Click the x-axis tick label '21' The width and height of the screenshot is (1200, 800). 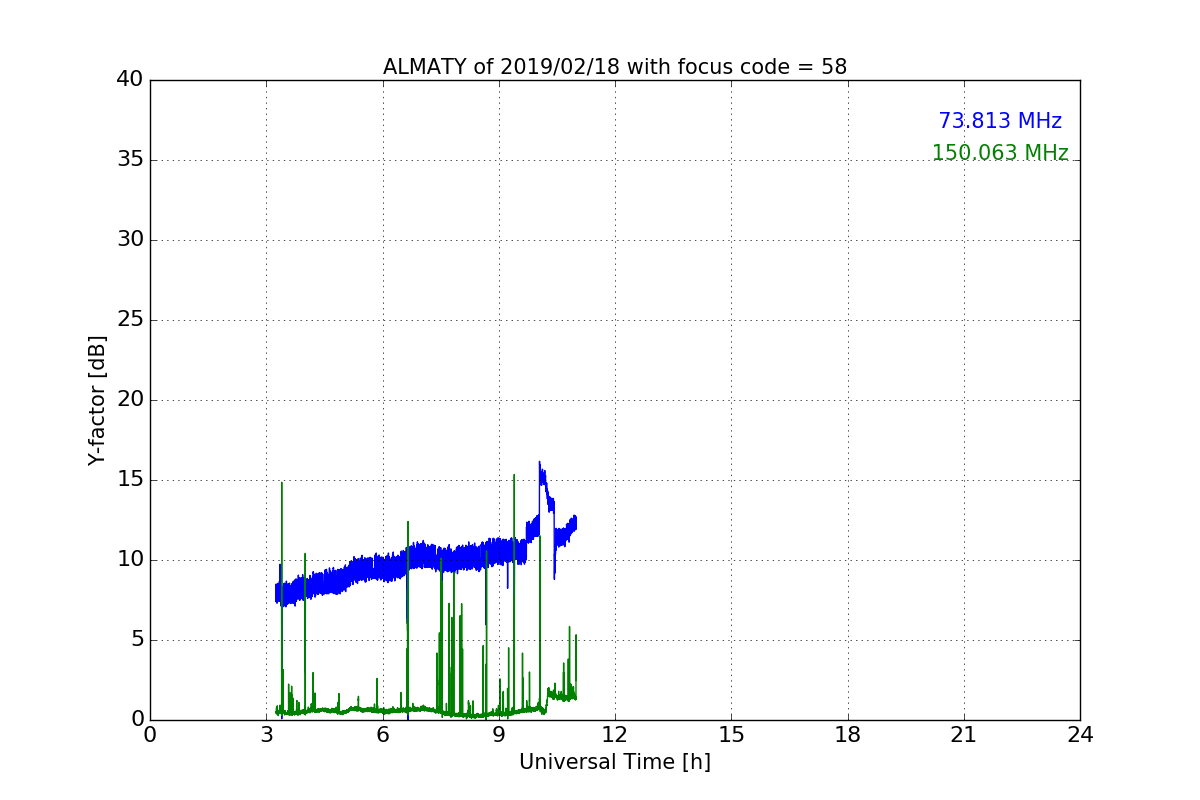pos(964,735)
